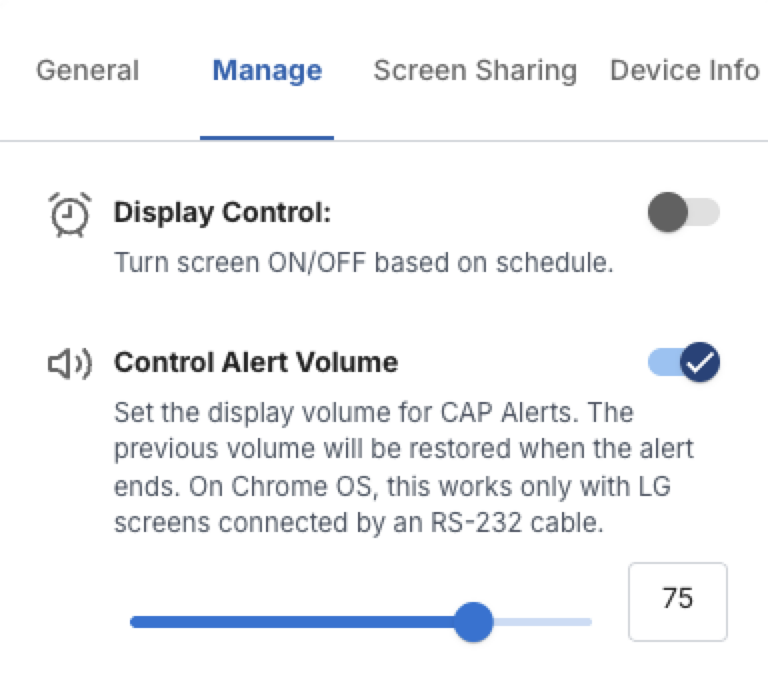Disable the Control Alert Volume toggle
The image size is (768, 686).
[x=683, y=362]
